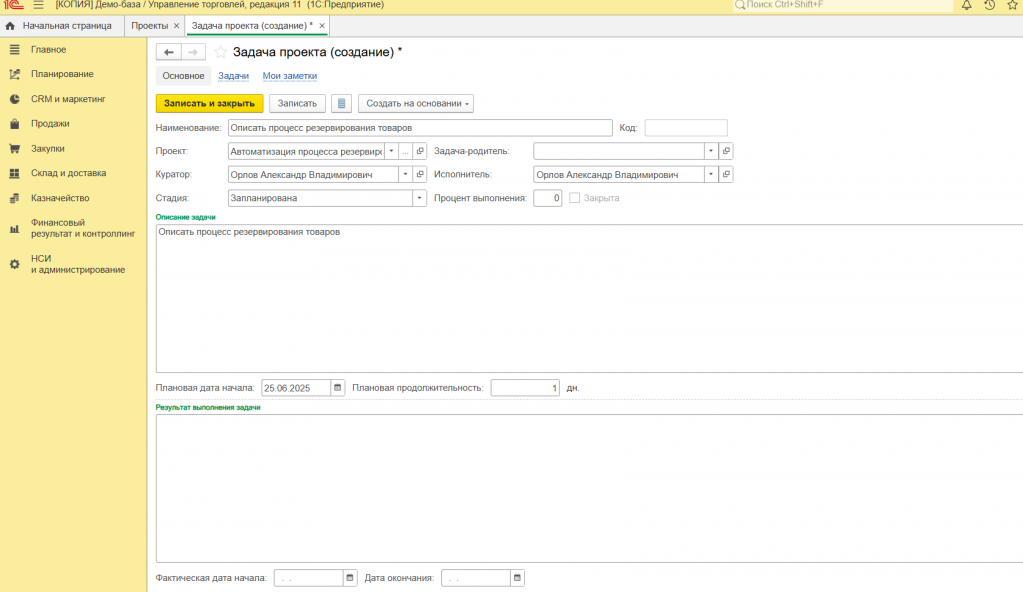This screenshot has height=592, width=1023.
Task: Click the Склад и доставка grid icon
Action: (14, 174)
